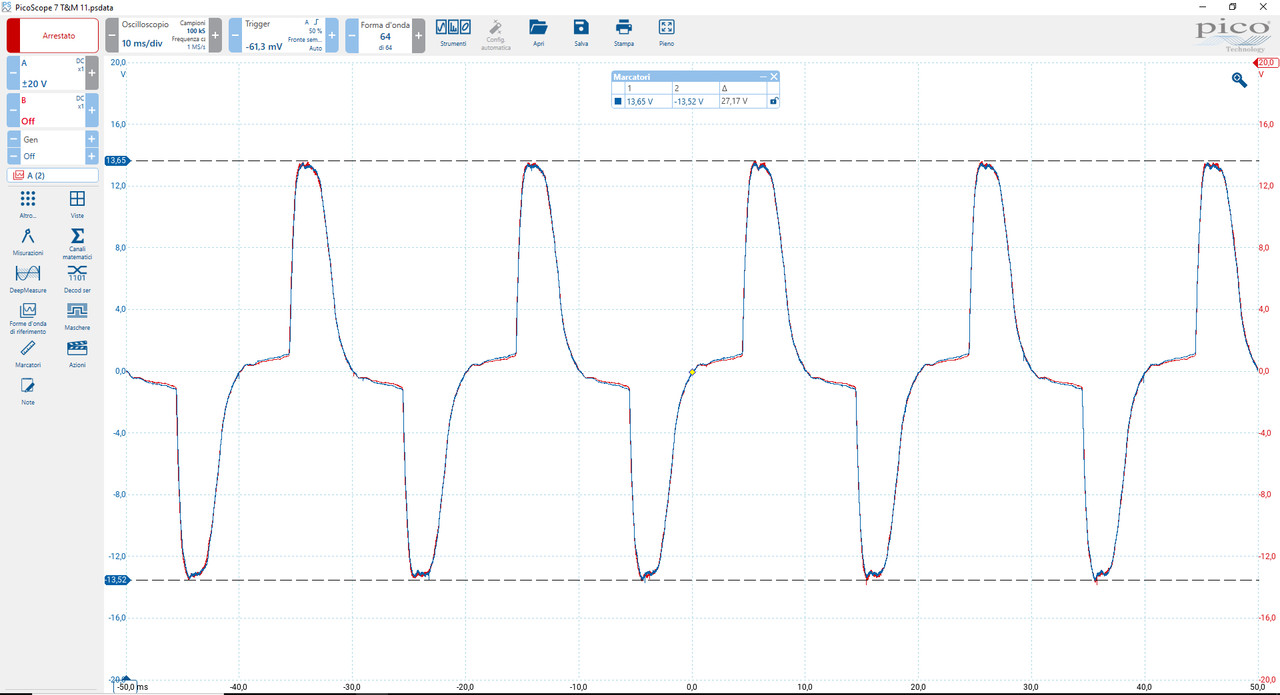Click the Config. automatica auto setup icon
The width and height of the screenshot is (1280, 695).
pyautogui.click(x=497, y=34)
